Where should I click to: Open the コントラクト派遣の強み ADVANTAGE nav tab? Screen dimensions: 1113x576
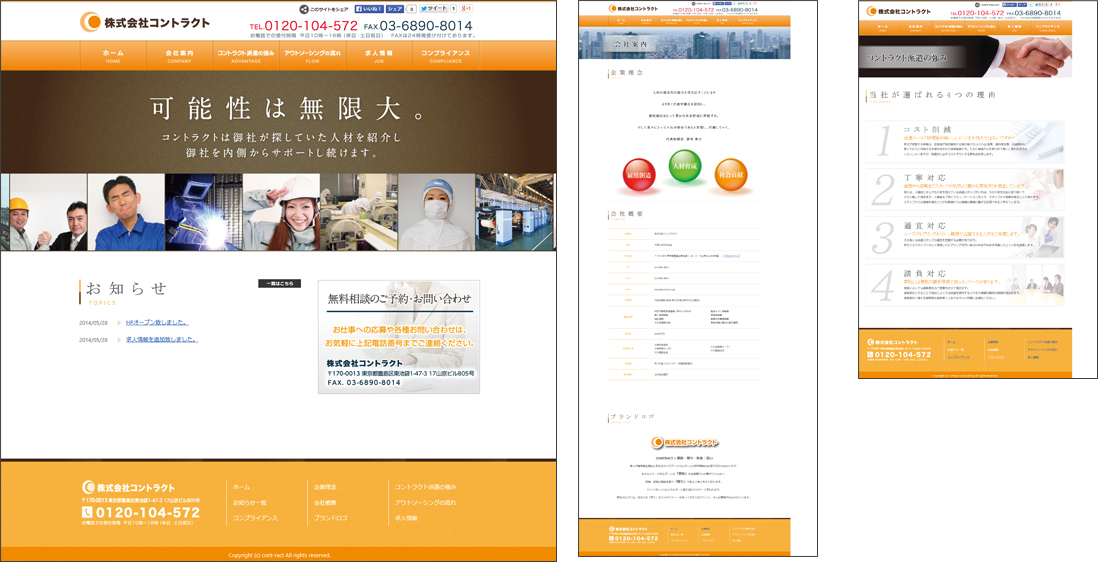246,56
